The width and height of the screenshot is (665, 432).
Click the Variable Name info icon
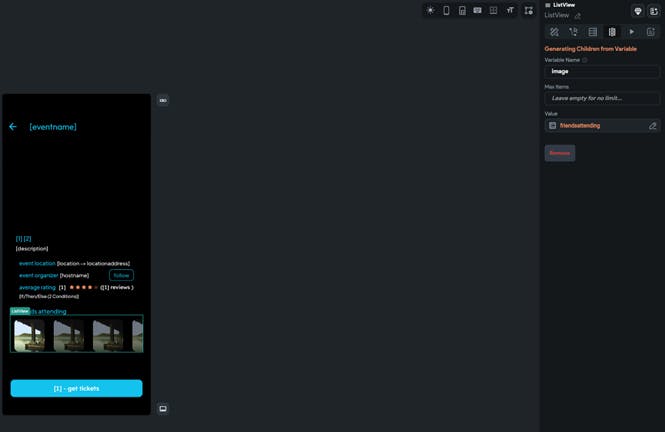tap(585, 60)
